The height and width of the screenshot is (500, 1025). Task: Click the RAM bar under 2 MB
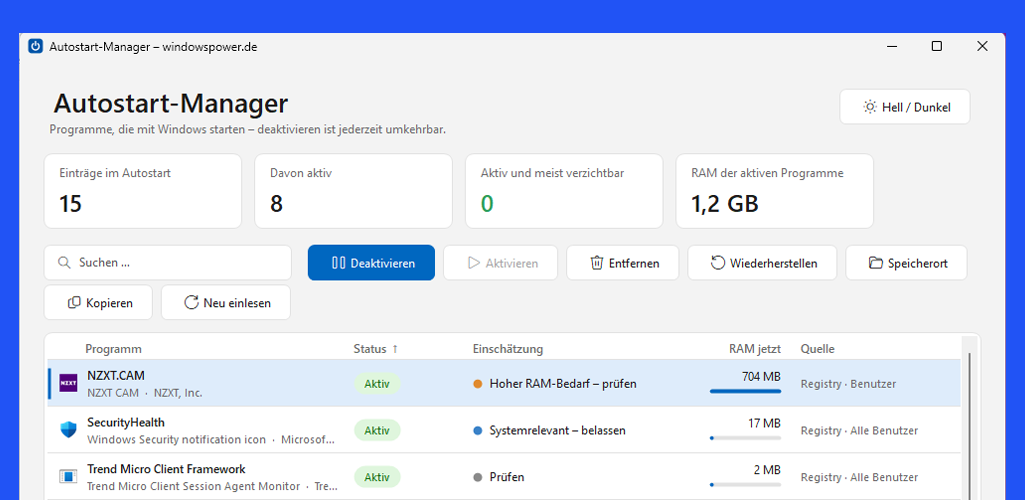tap(745, 485)
